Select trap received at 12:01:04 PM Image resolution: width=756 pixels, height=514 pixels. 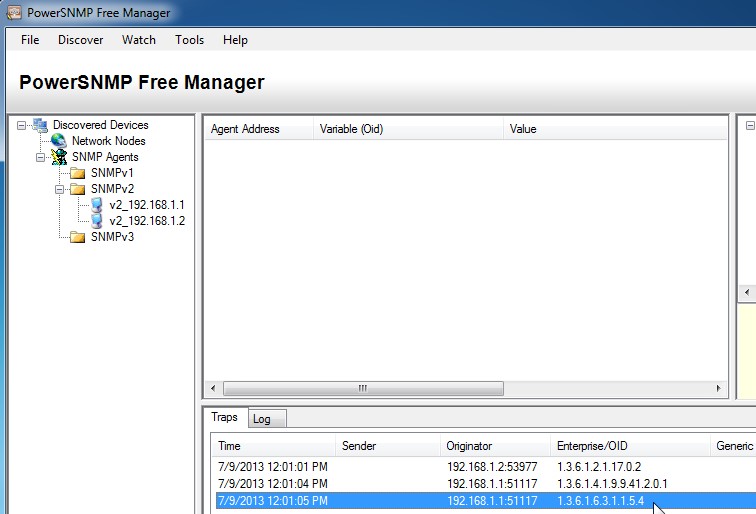coord(485,484)
